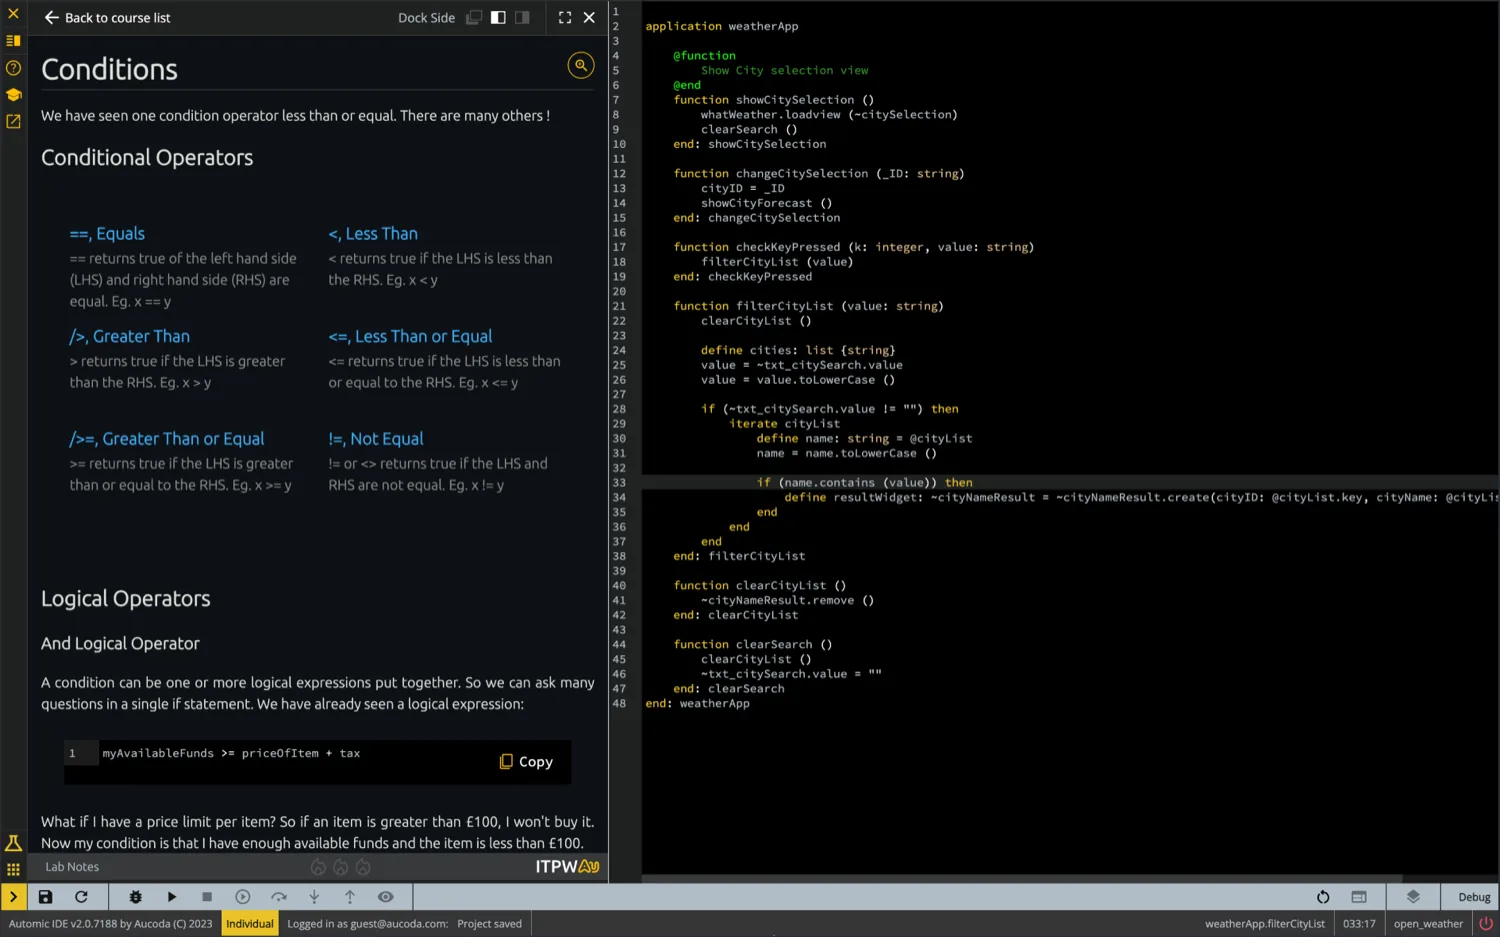Expand course panel to fullscreen
Screen dimensions: 1500x937
click(x=565, y=18)
